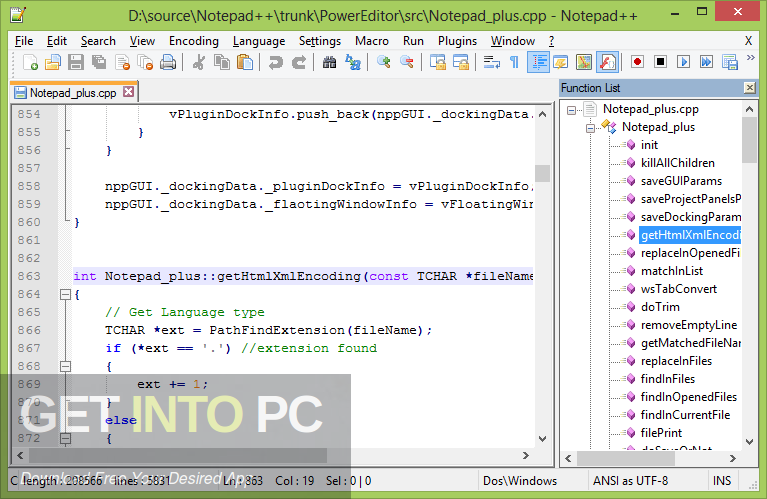Click the Function List horizontal scrollbar right arrow
Viewport: 767px width, 499px height.
click(732, 458)
